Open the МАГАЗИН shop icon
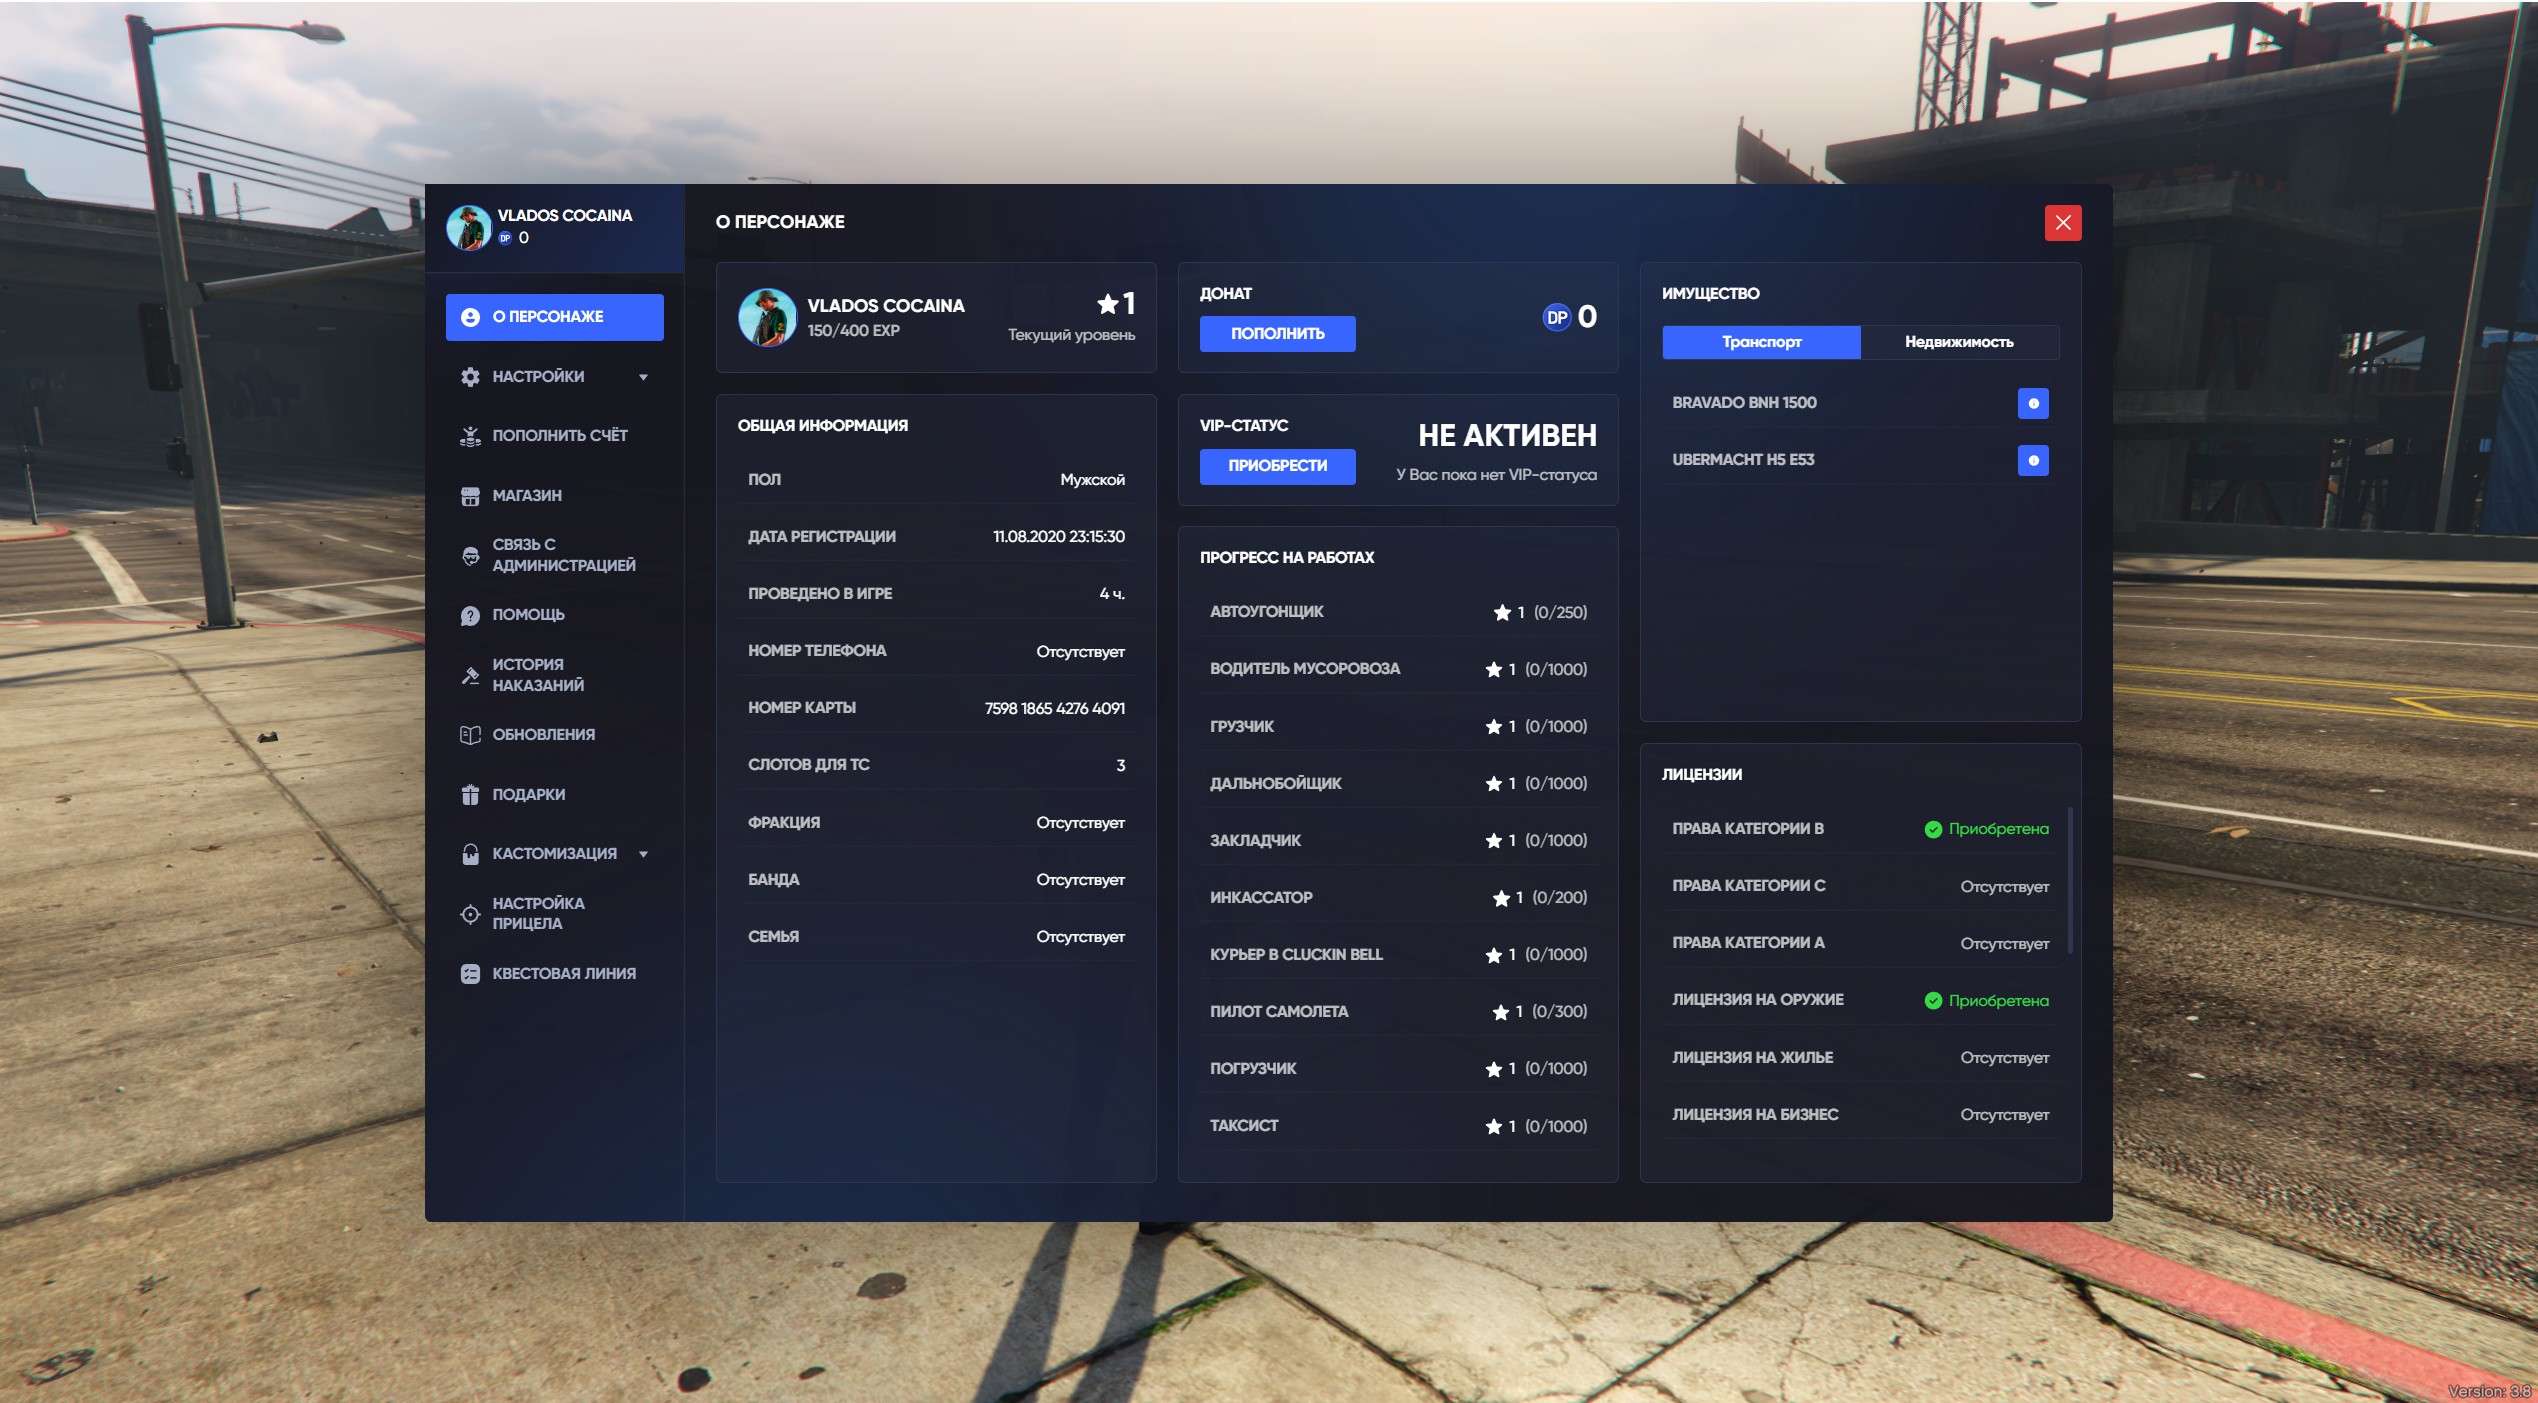This screenshot has width=2538, height=1403. tap(470, 496)
